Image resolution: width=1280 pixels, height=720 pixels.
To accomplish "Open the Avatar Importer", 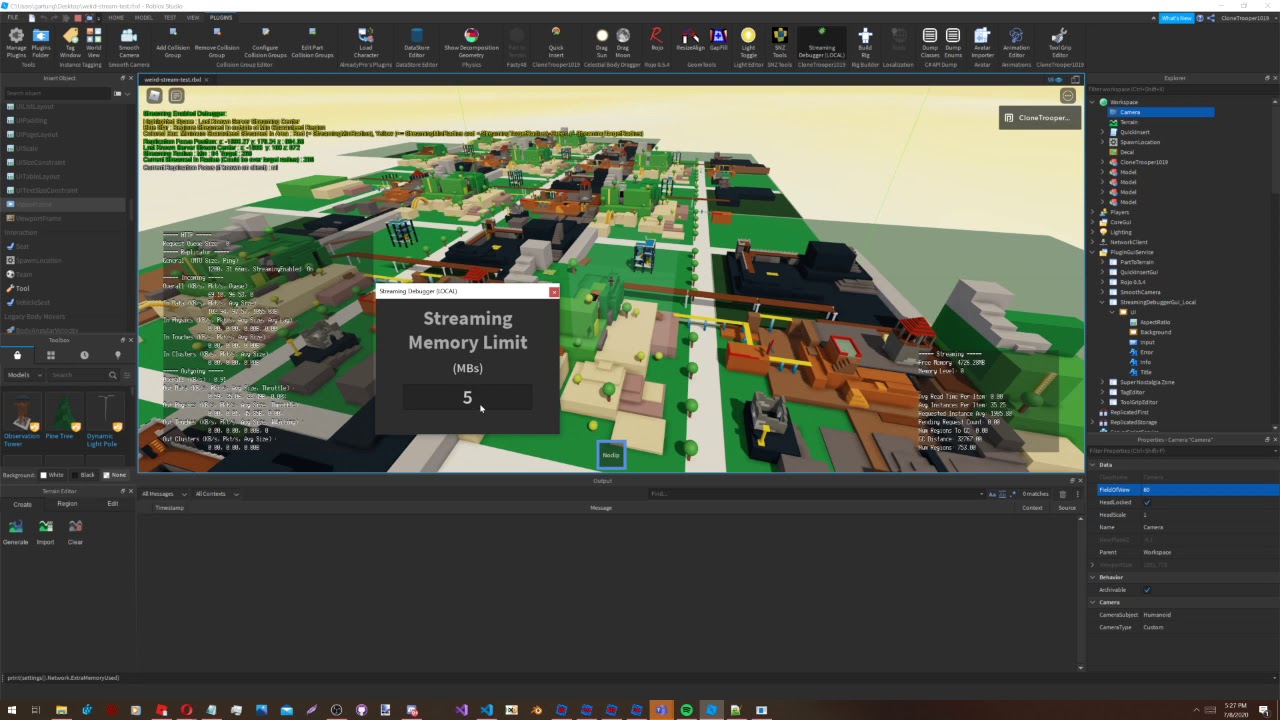I will click(982, 42).
